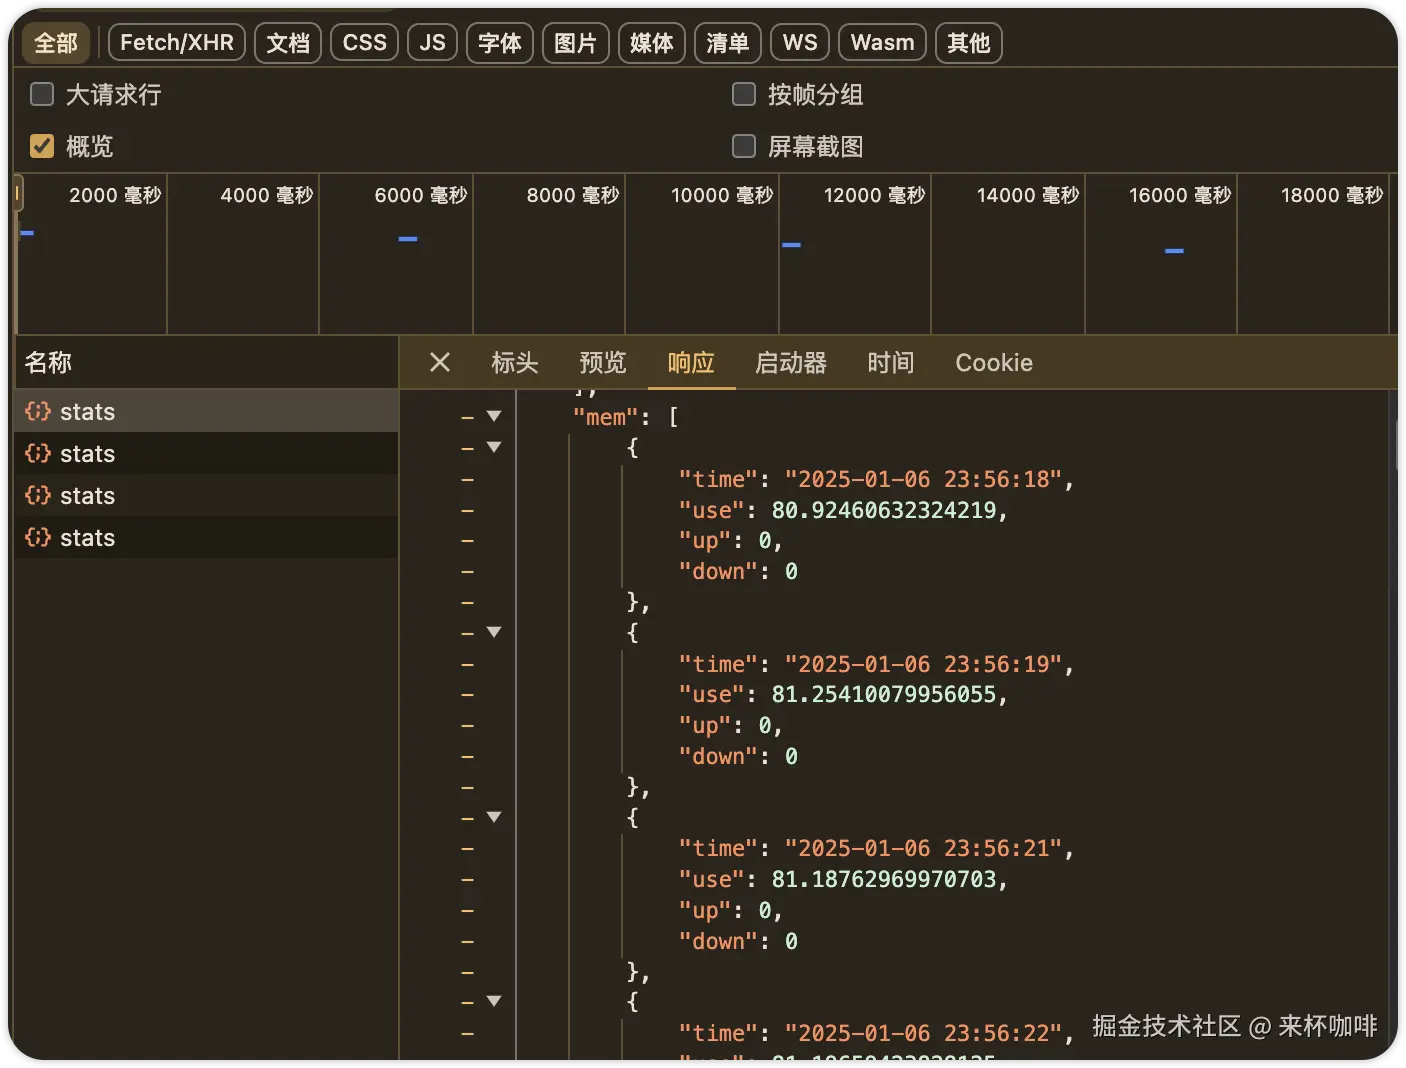Image resolution: width=1406 pixels, height=1068 pixels.
Task: Close the request details panel with the X icon
Action: click(440, 362)
